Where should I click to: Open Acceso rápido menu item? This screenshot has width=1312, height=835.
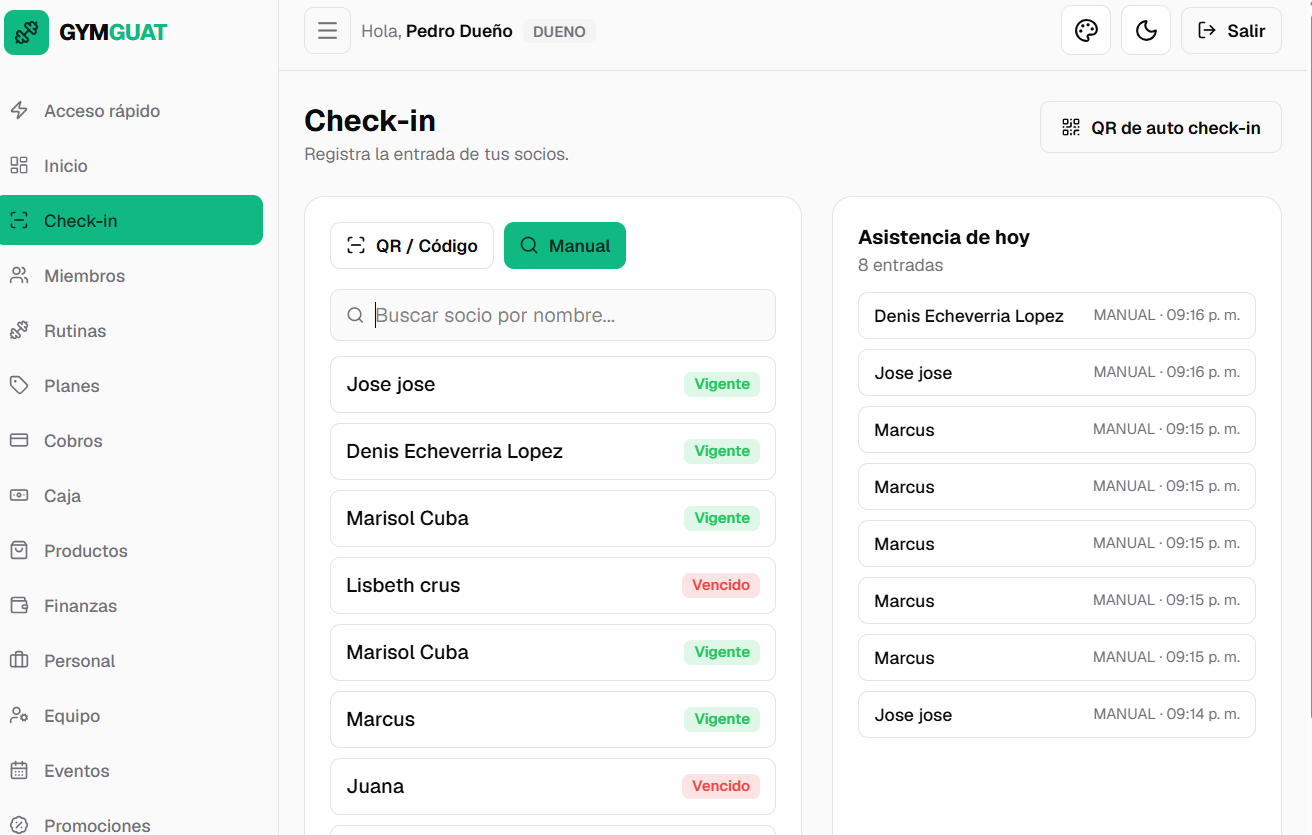tap(131, 111)
